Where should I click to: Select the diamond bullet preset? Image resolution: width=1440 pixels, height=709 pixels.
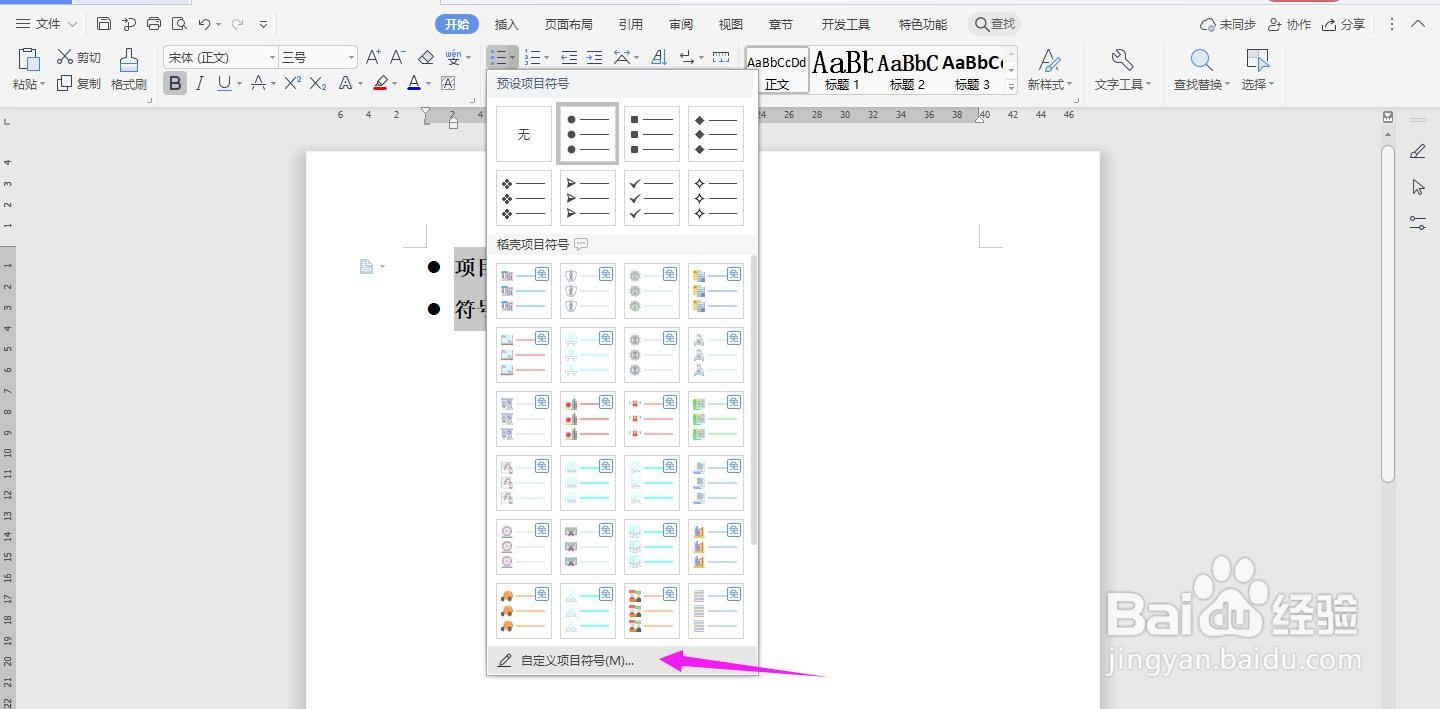tap(716, 134)
